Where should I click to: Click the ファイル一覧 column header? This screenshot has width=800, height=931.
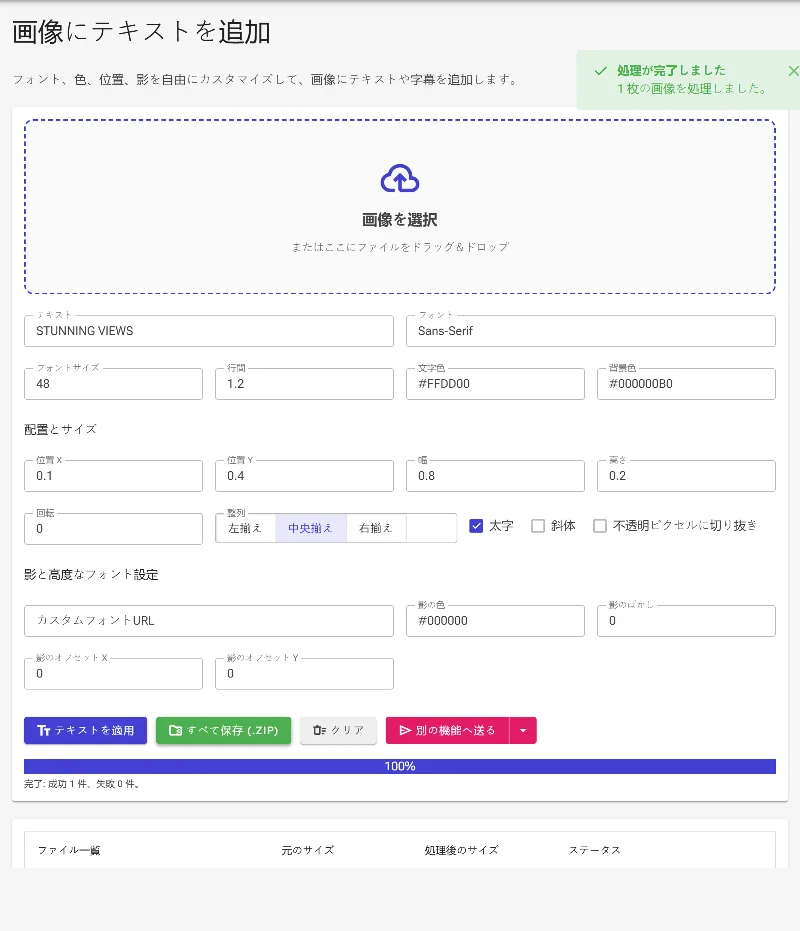pyautogui.click(x=69, y=850)
